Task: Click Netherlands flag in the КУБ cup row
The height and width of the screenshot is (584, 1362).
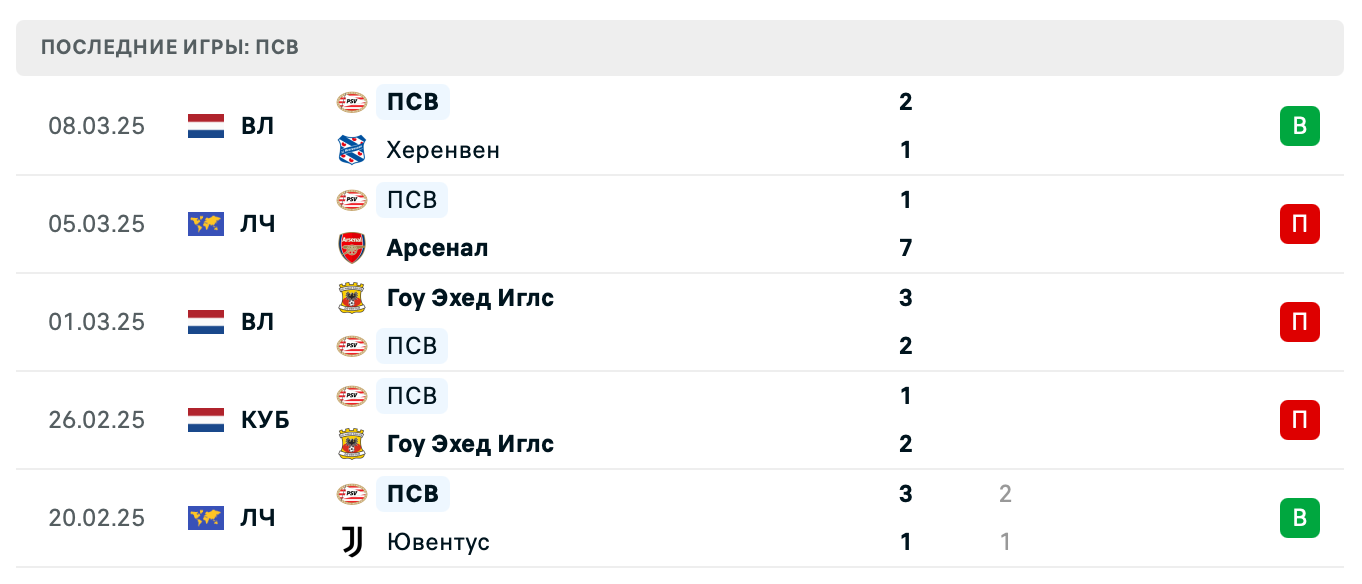Action: (206, 420)
